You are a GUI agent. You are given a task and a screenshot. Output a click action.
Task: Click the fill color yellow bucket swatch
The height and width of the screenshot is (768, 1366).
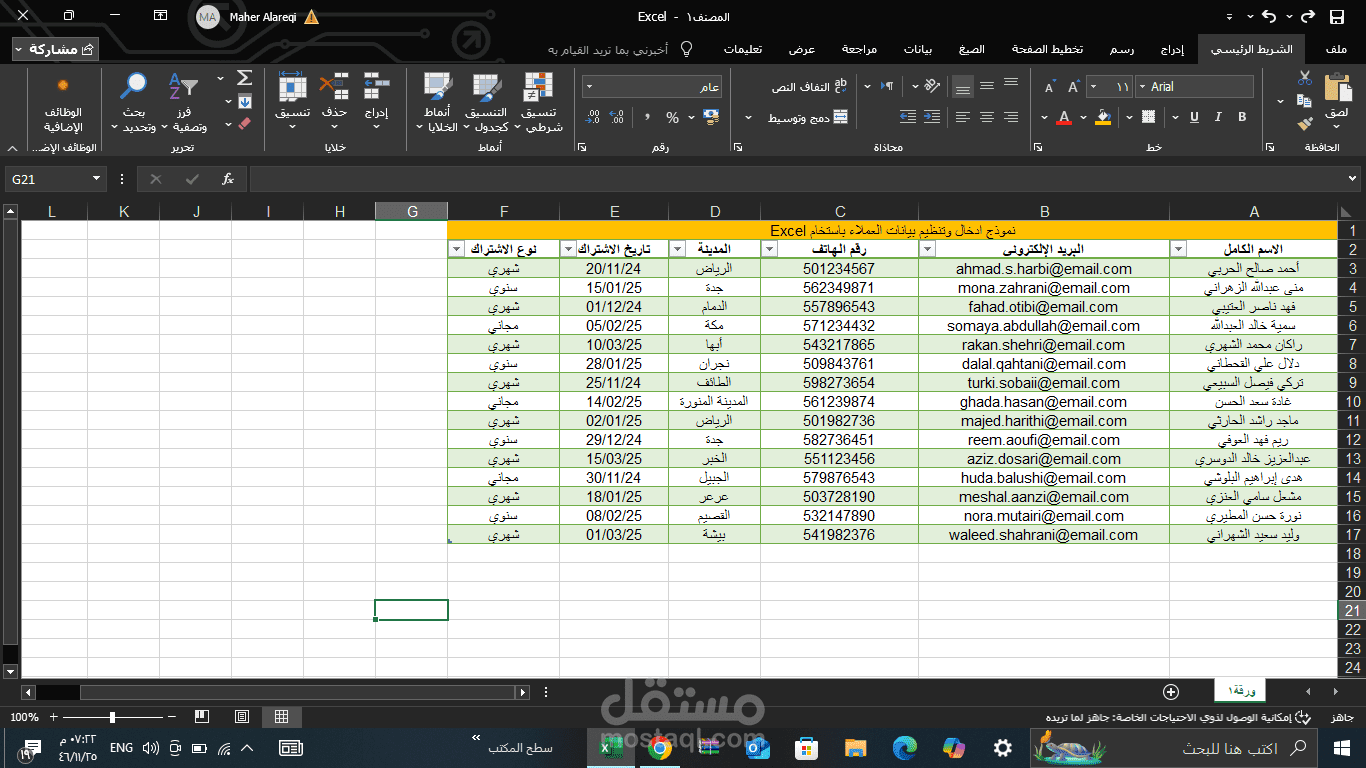1103,118
